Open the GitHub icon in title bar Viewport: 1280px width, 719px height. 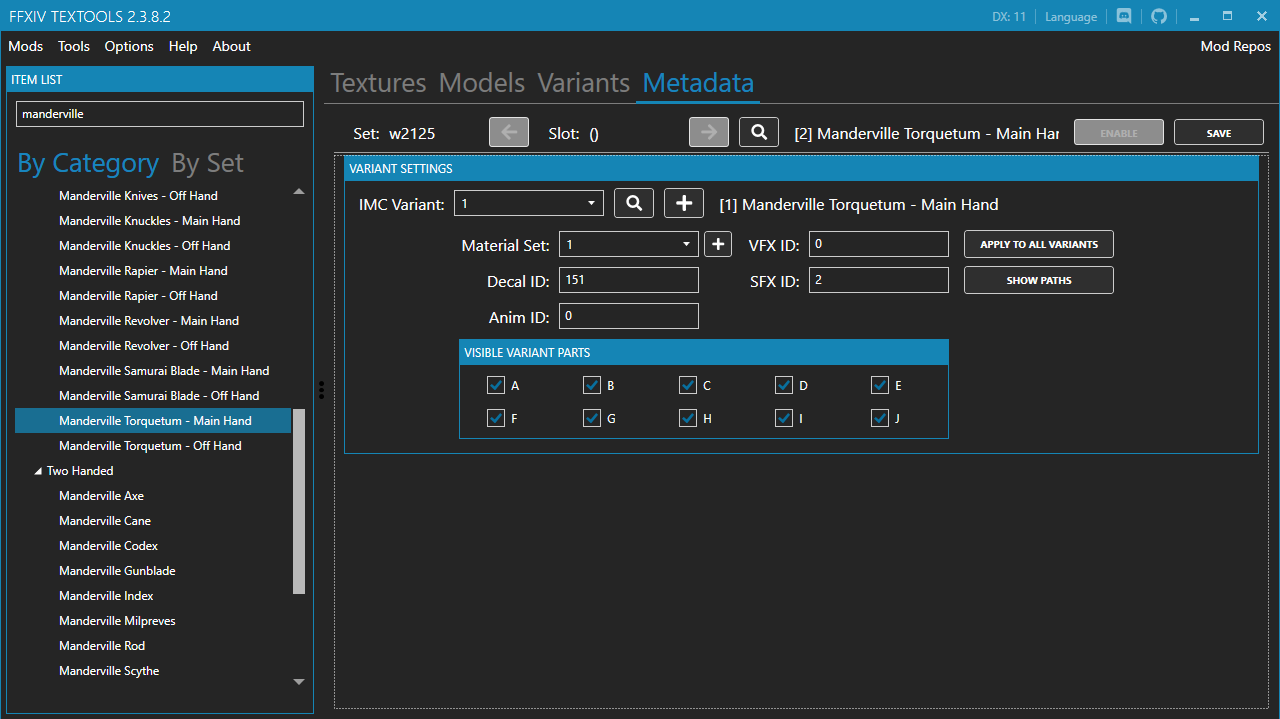1159,16
